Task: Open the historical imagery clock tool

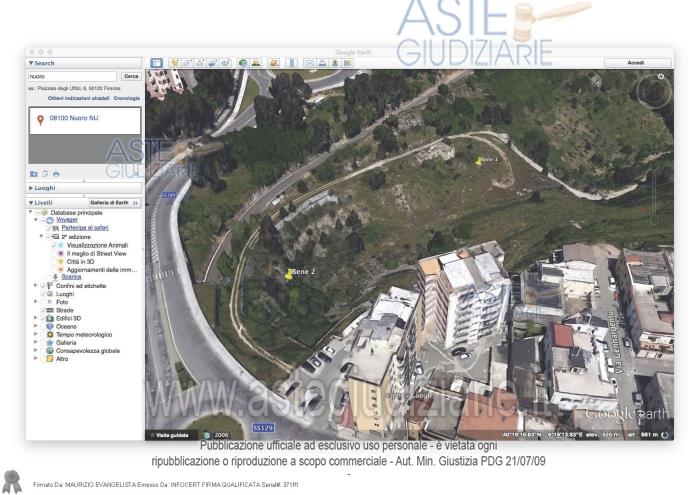Action: click(x=243, y=63)
